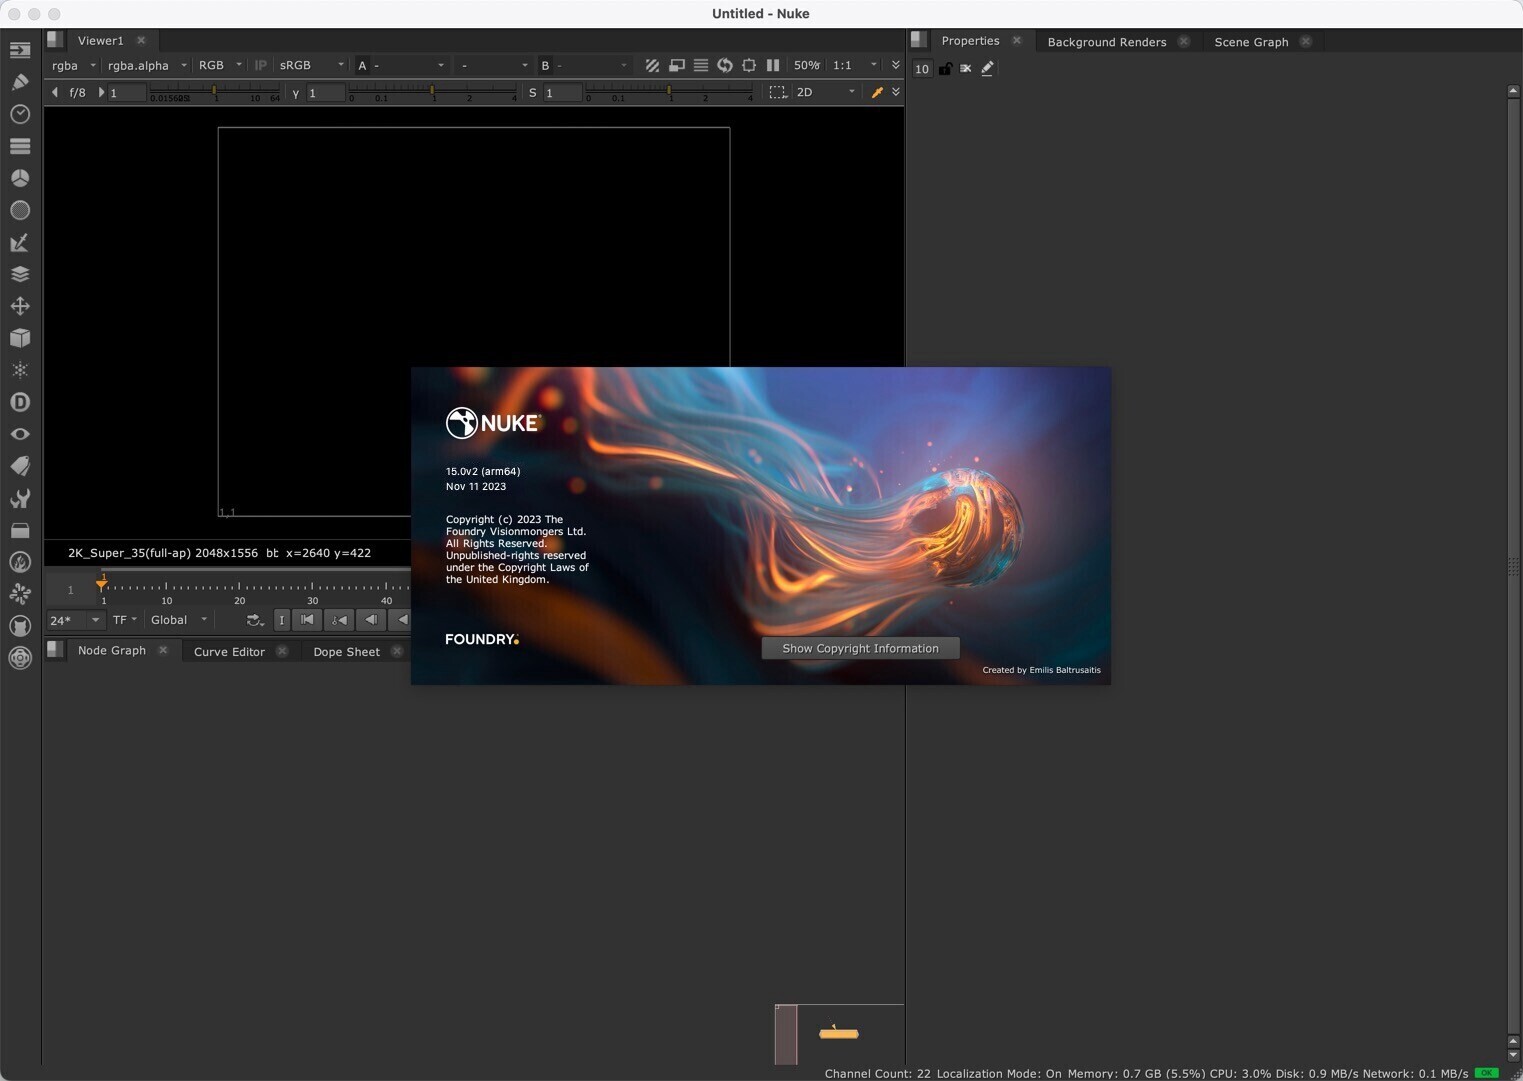Open the A input dropdown
Viewport: 1523px width, 1081px height.
pos(401,65)
